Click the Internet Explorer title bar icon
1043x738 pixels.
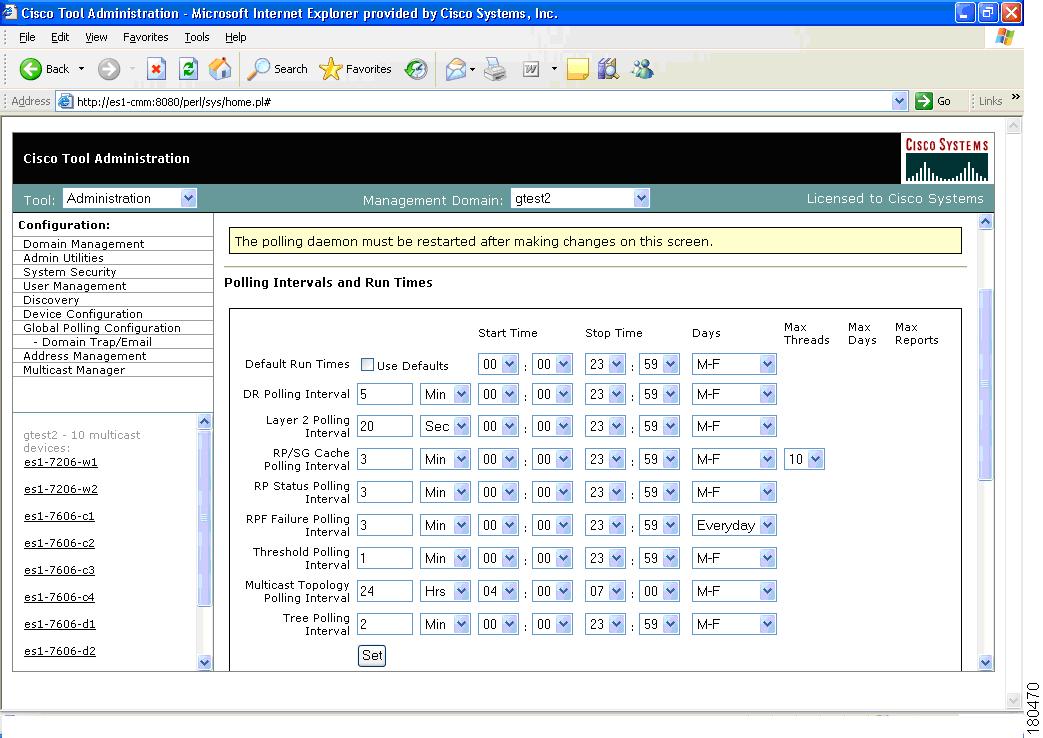point(9,13)
